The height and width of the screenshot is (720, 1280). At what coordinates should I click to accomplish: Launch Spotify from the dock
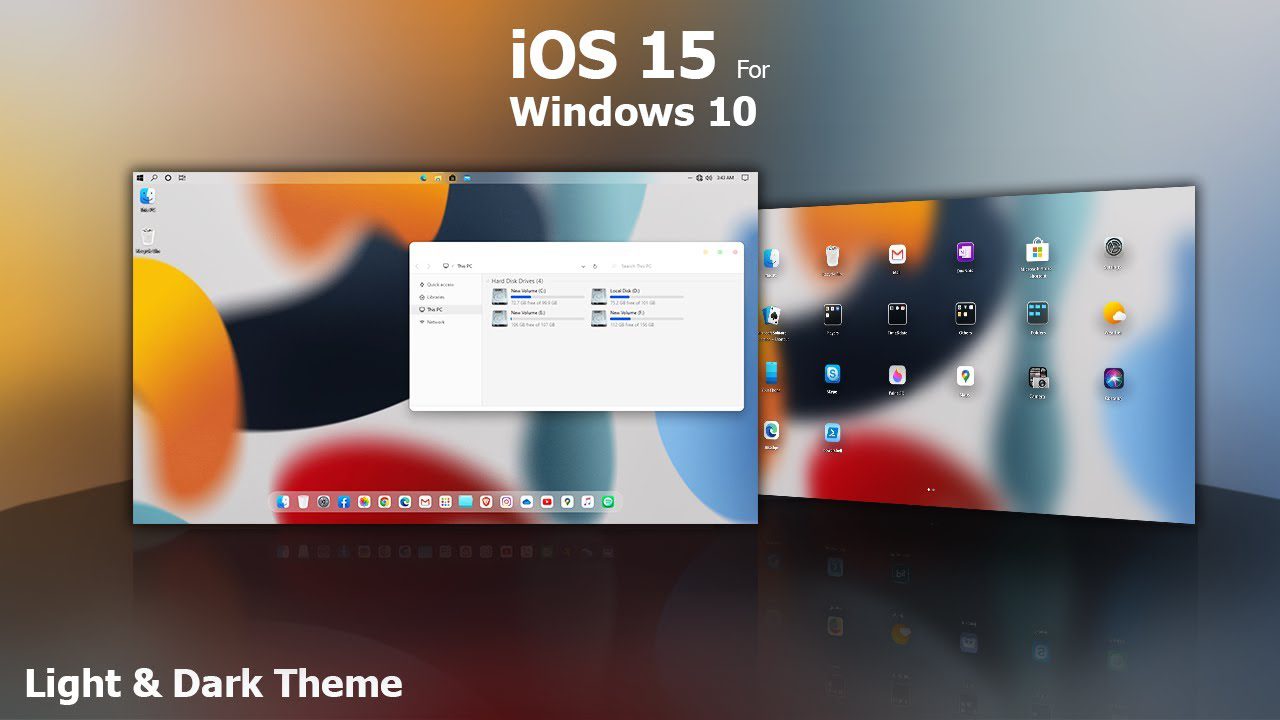[x=608, y=502]
